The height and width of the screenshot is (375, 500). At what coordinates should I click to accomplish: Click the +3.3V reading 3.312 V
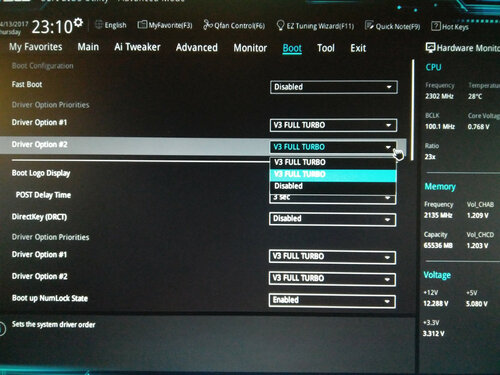pyautogui.click(x=433, y=333)
